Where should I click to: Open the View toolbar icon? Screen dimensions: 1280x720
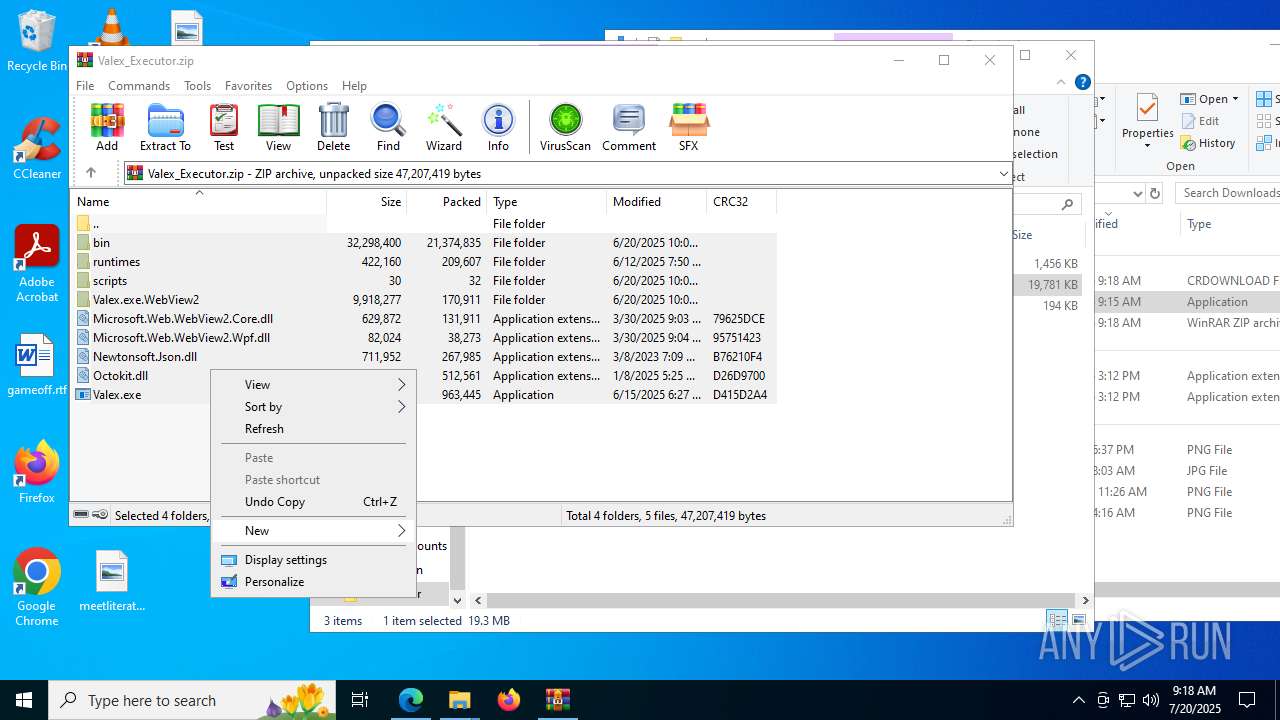[279, 127]
